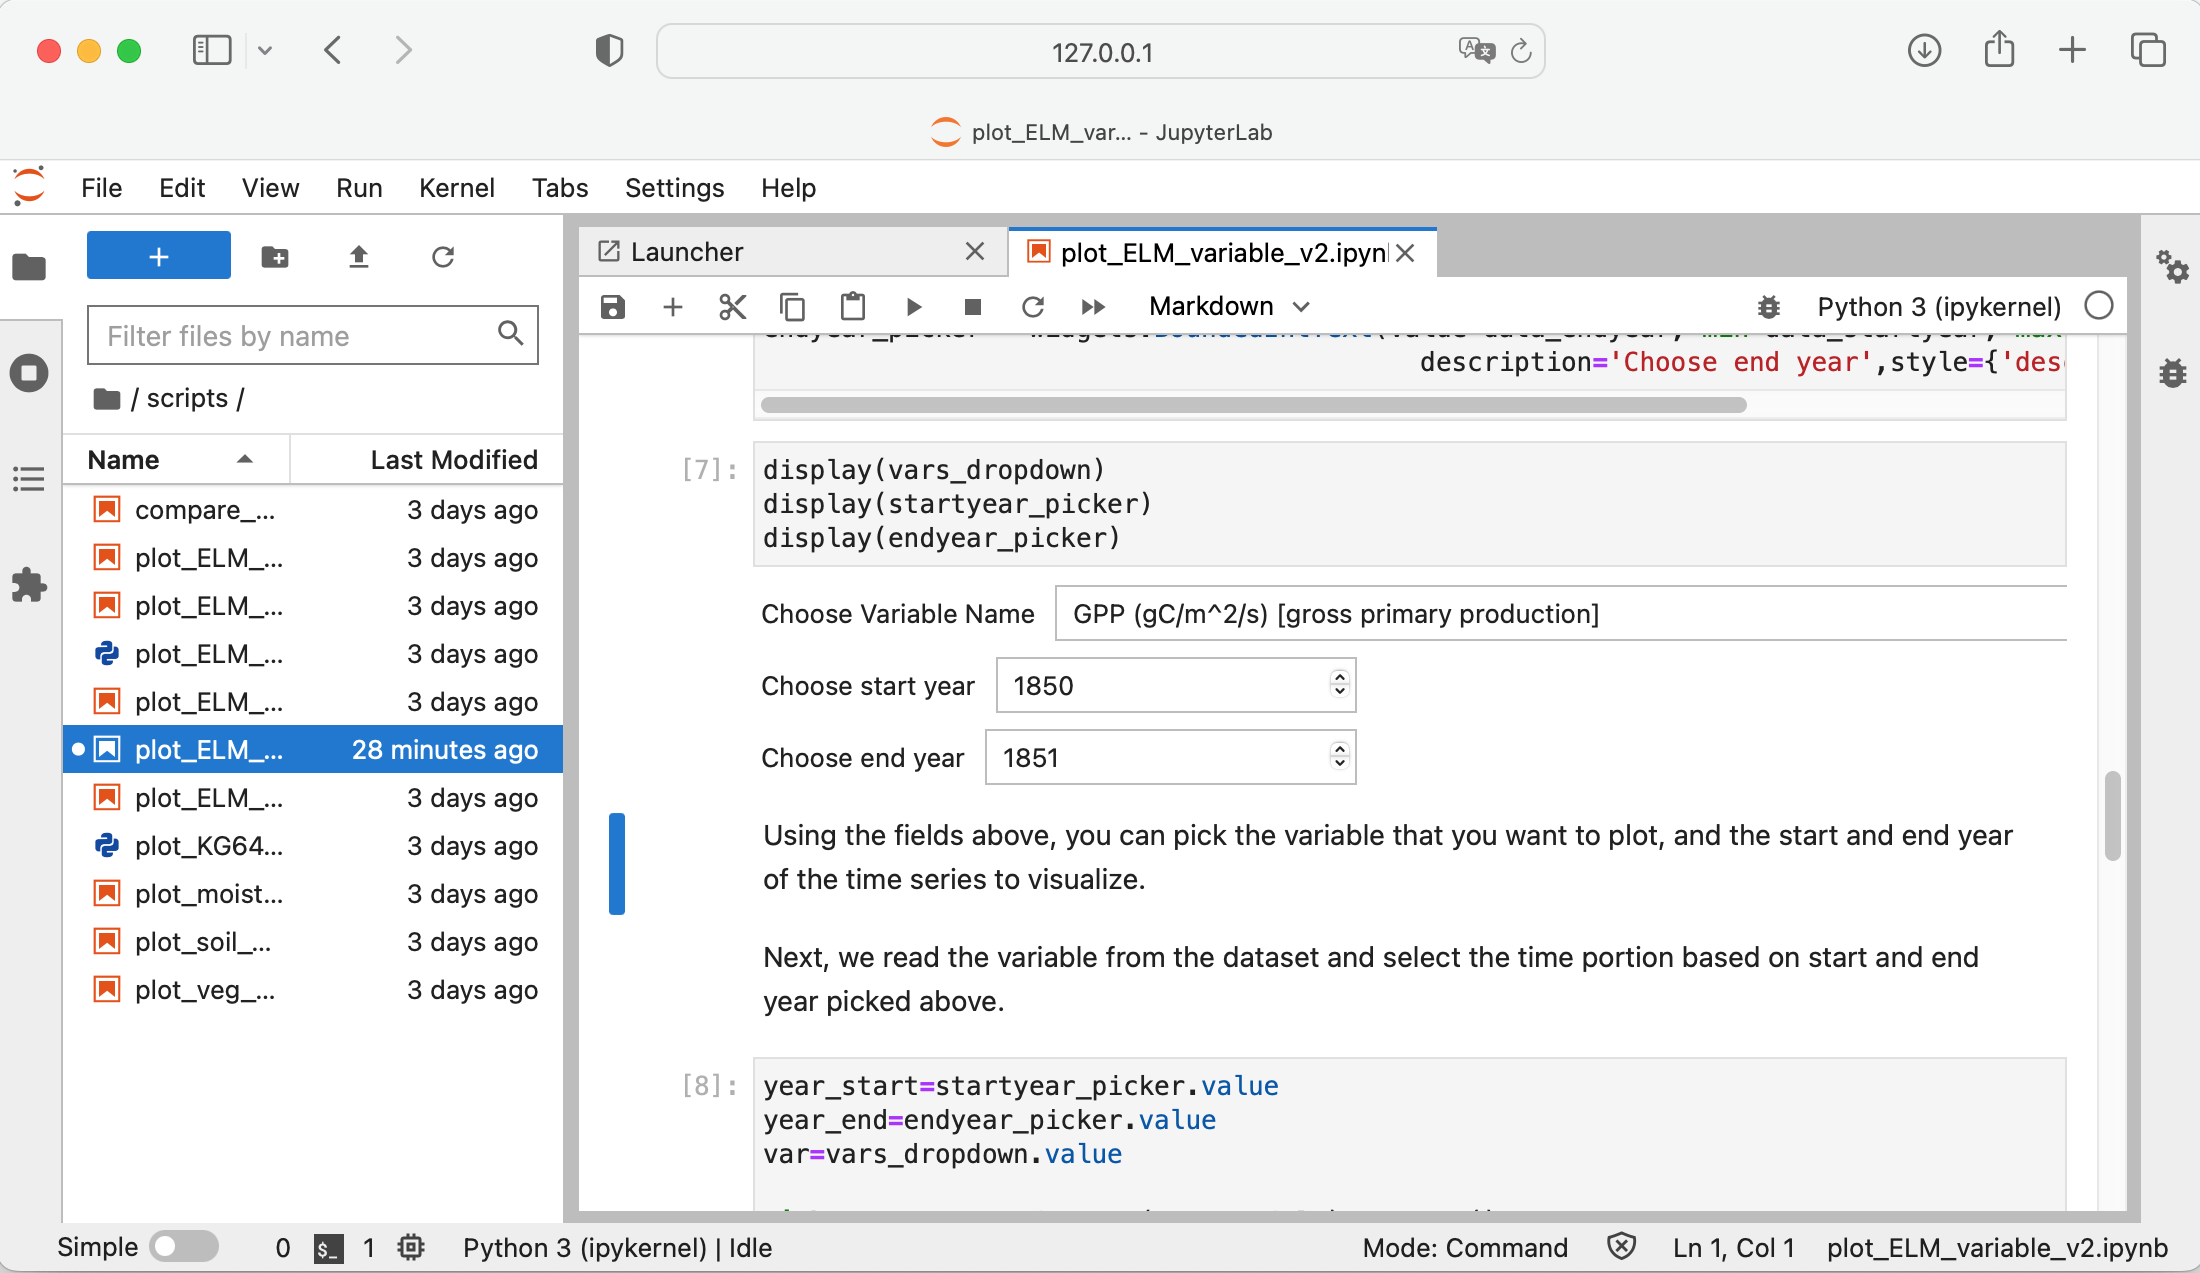Toggle Simple interface mode switch
The width and height of the screenshot is (2200, 1273).
183,1247
